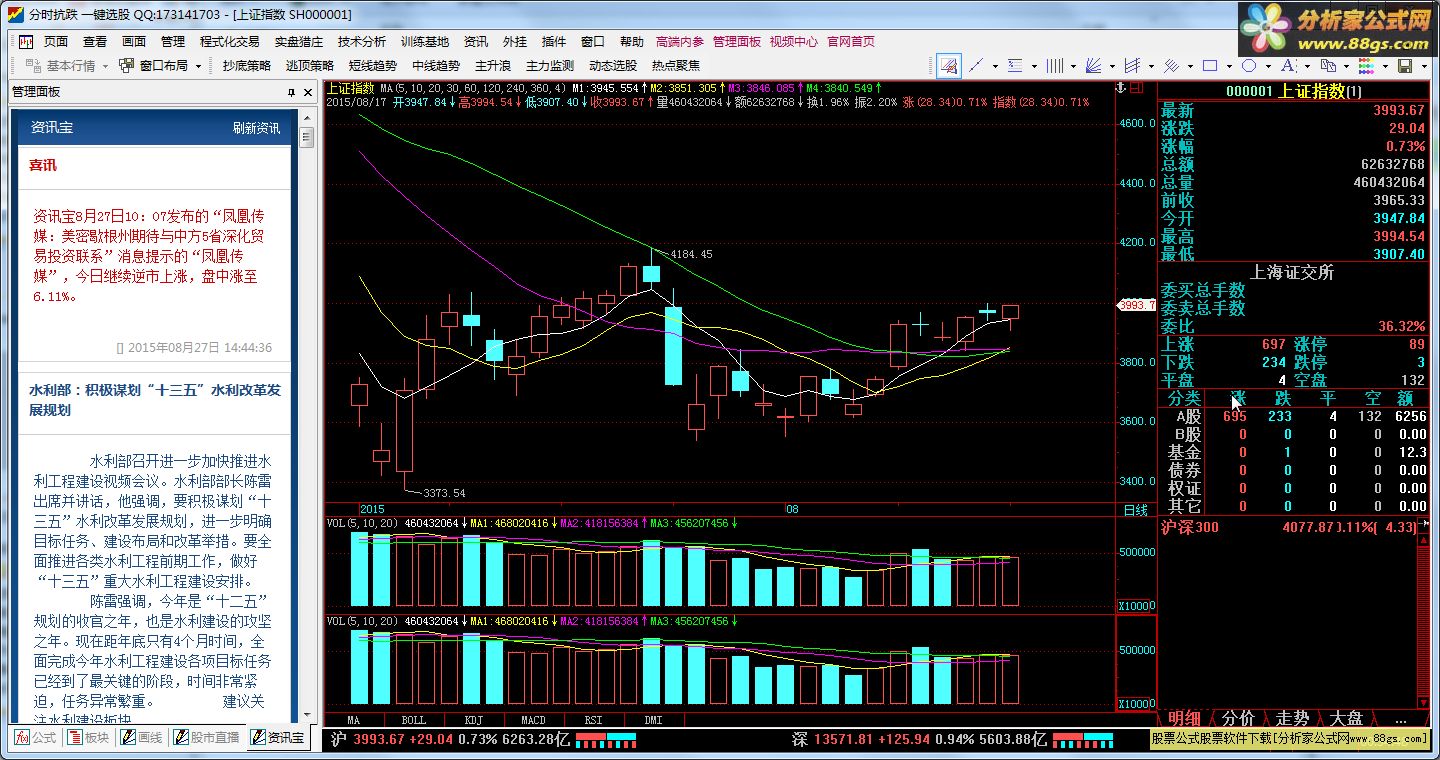Select the ellipse drawing tool
1440x760 pixels.
1249,66
